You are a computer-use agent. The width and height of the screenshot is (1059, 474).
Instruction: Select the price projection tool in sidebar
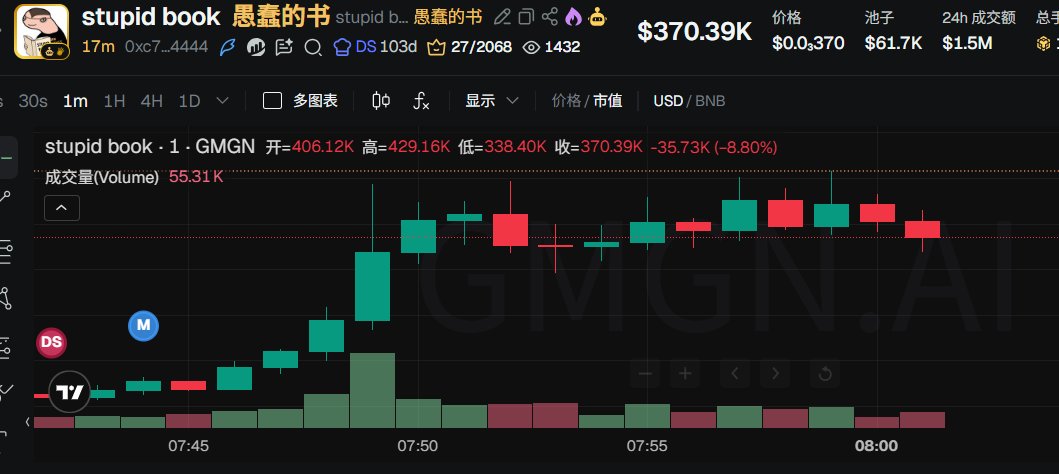[7, 348]
